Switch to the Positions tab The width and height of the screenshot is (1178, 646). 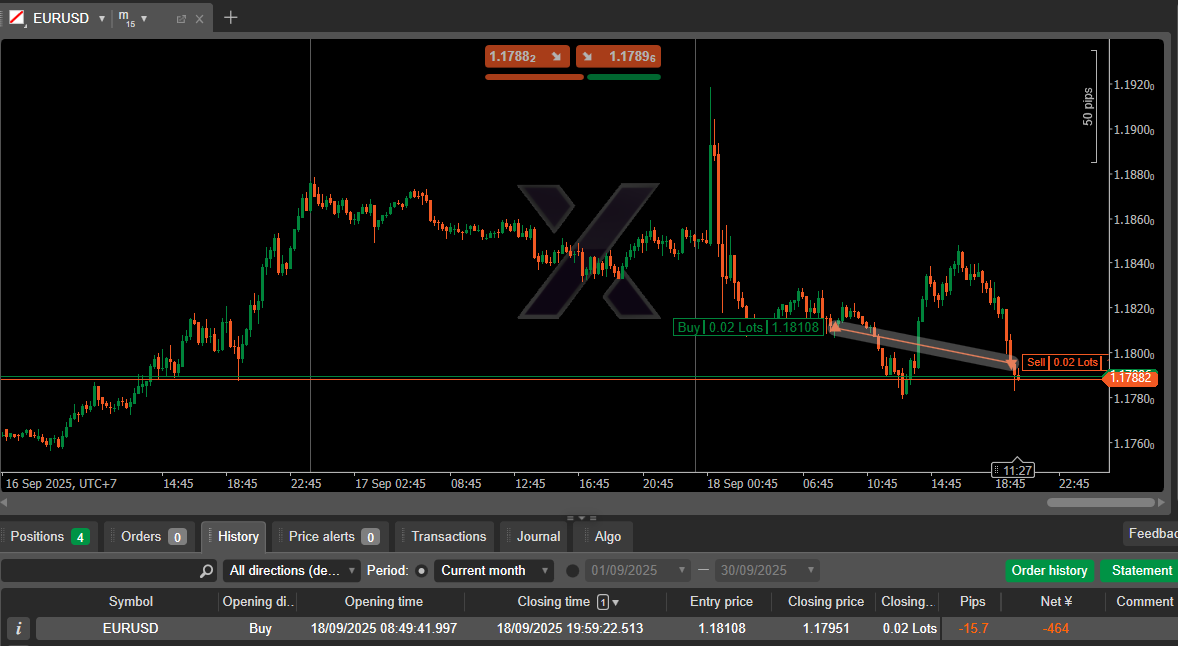[49, 537]
